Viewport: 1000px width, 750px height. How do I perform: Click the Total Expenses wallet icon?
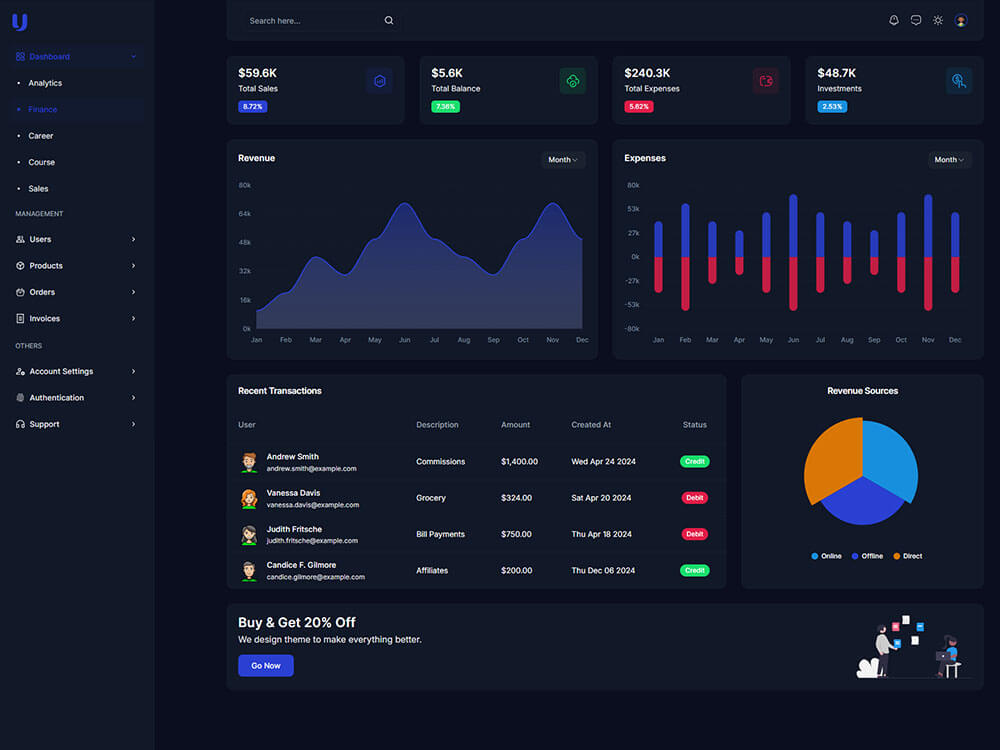(x=766, y=81)
